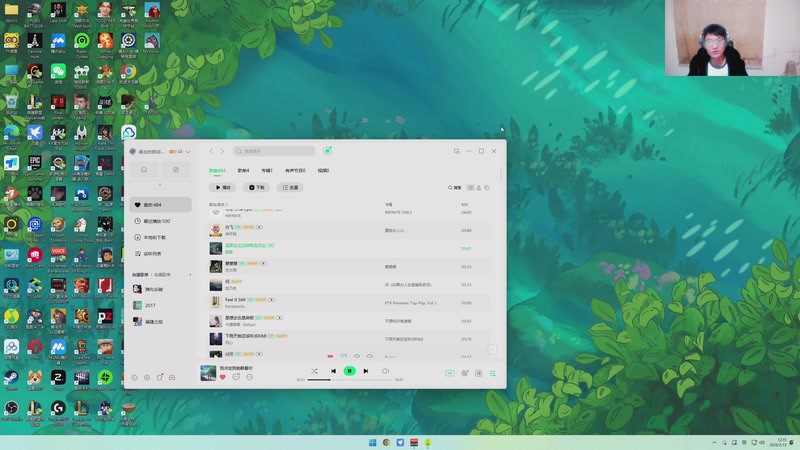Switch to the albums 1 tab
The height and width of the screenshot is (450, 800).
point(267,170)
